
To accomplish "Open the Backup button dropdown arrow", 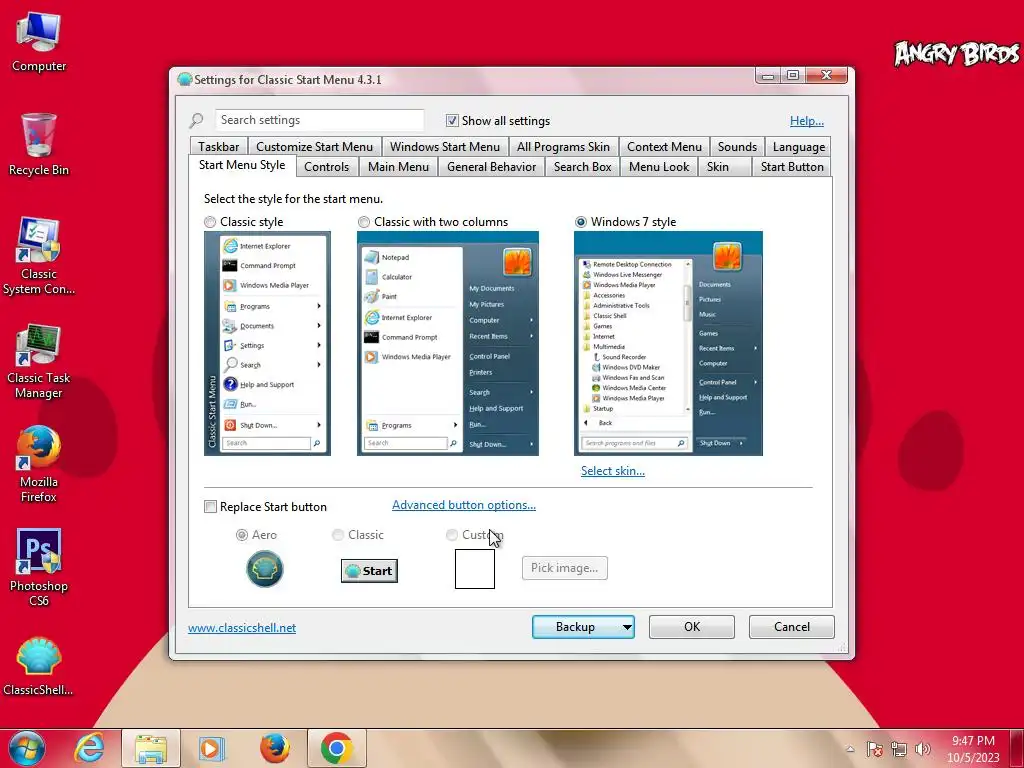I will [x=626, y=627].
